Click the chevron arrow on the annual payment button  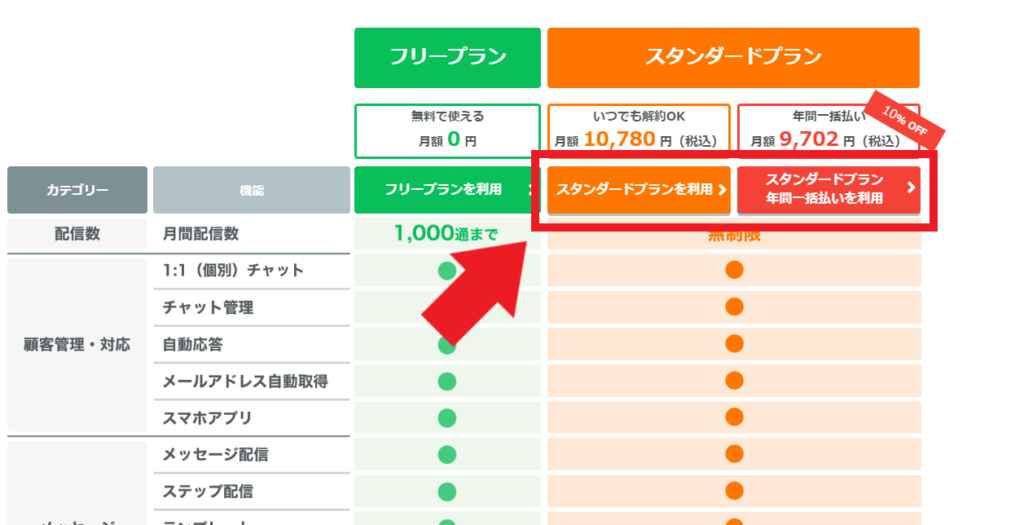pyautogui.click(x=911, y=188)
